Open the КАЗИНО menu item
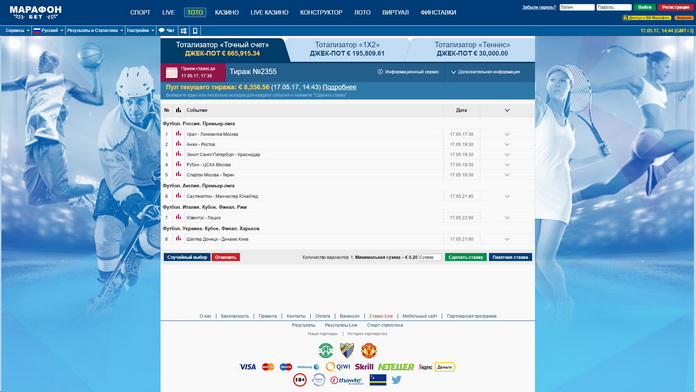Viewport: 696px width, 392px height. (227, 12)
